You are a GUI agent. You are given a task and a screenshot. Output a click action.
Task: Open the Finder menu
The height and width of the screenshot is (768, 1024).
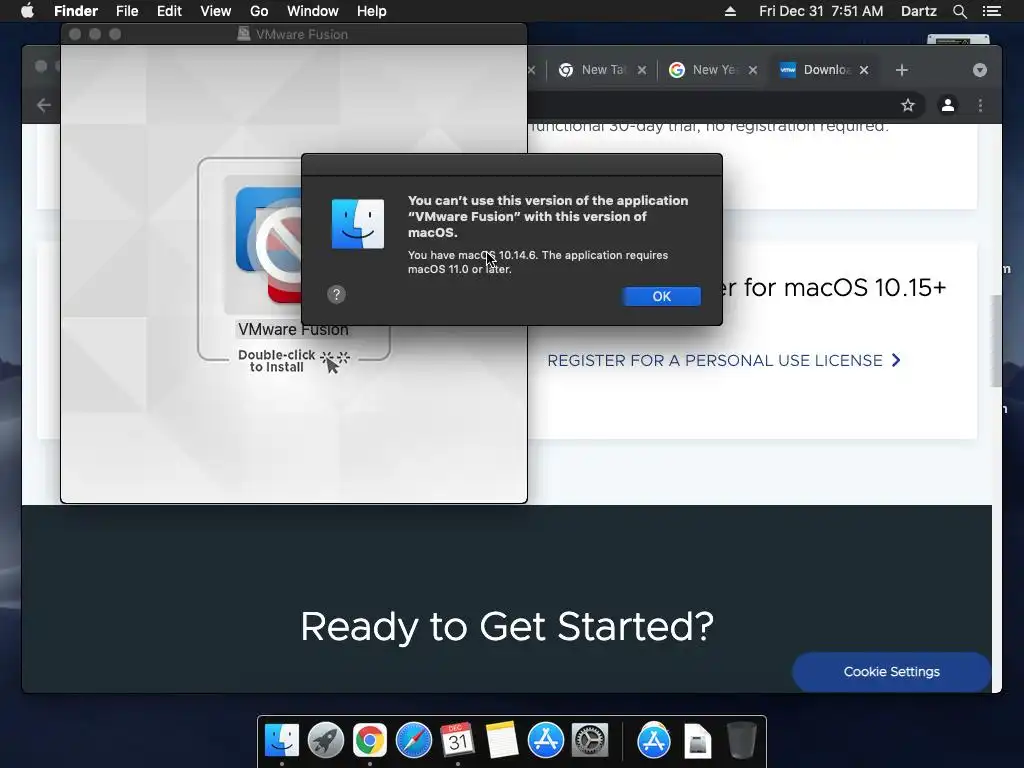[76, 11]
